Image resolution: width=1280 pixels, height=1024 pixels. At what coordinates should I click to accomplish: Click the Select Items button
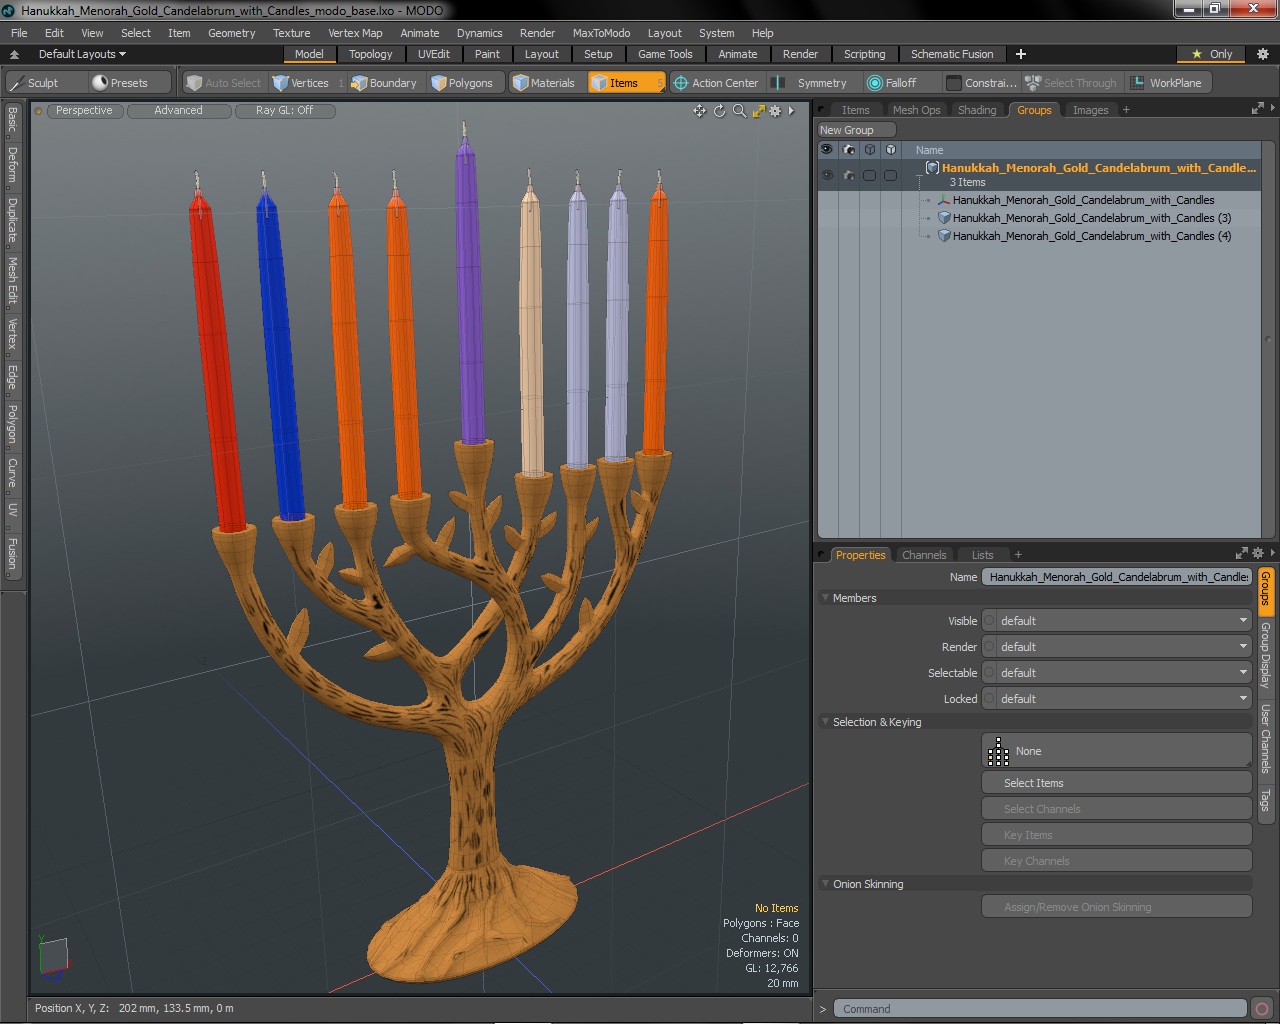tap(1117, 783)
